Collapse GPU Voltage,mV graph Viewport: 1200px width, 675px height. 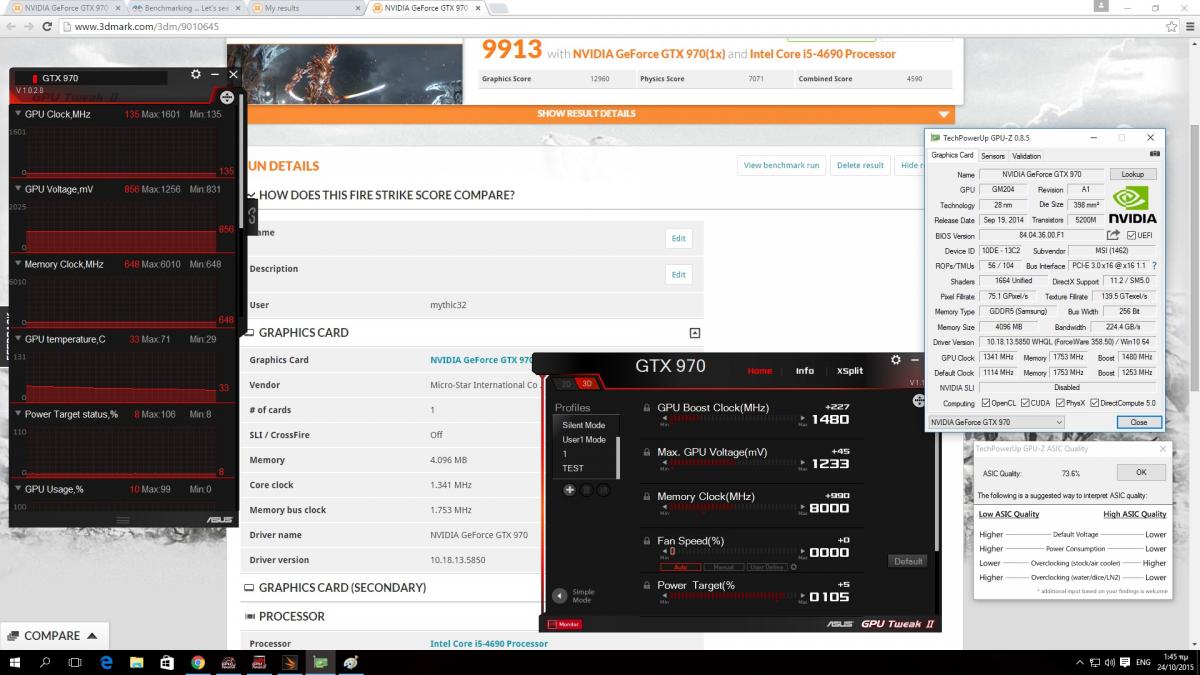pos(17,188)
